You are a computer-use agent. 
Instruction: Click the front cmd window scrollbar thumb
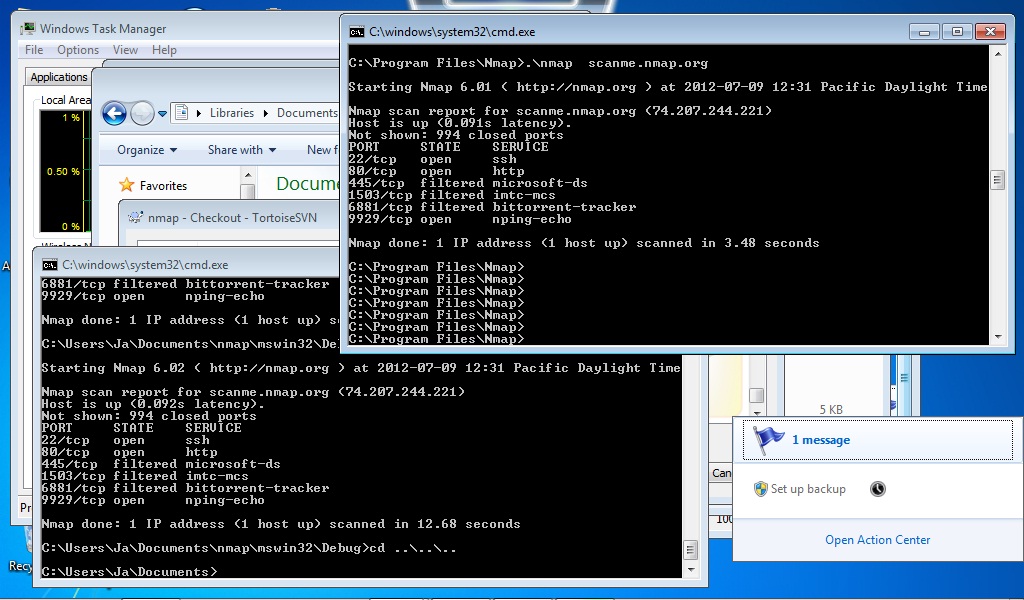tap(997, 180)
